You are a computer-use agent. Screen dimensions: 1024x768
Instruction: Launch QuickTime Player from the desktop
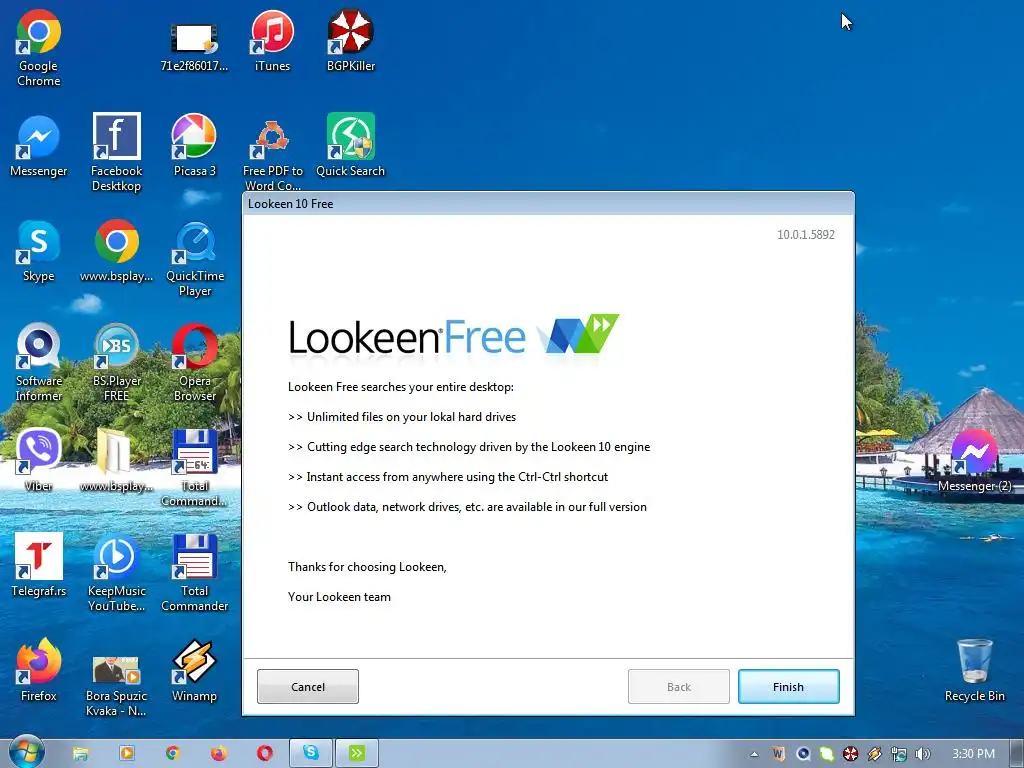(195, 259)
